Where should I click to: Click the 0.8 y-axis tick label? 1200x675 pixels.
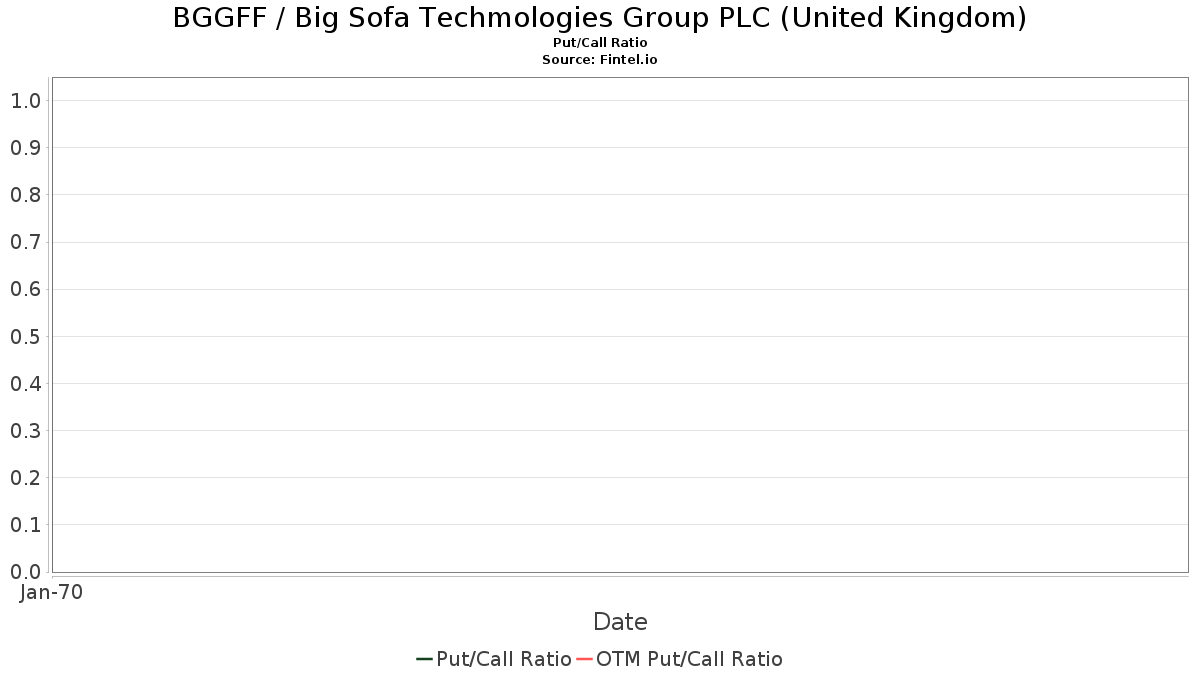coord(25,195)
